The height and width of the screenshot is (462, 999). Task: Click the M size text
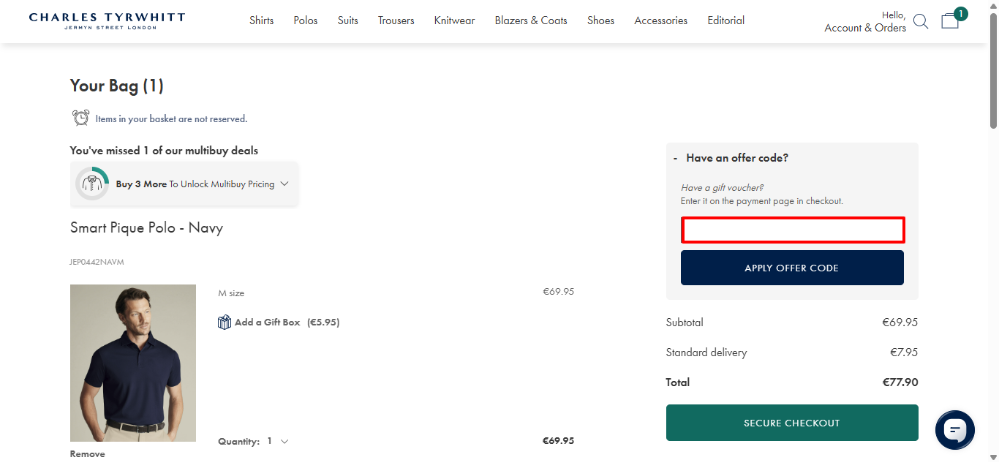click(x=231, y=293)
